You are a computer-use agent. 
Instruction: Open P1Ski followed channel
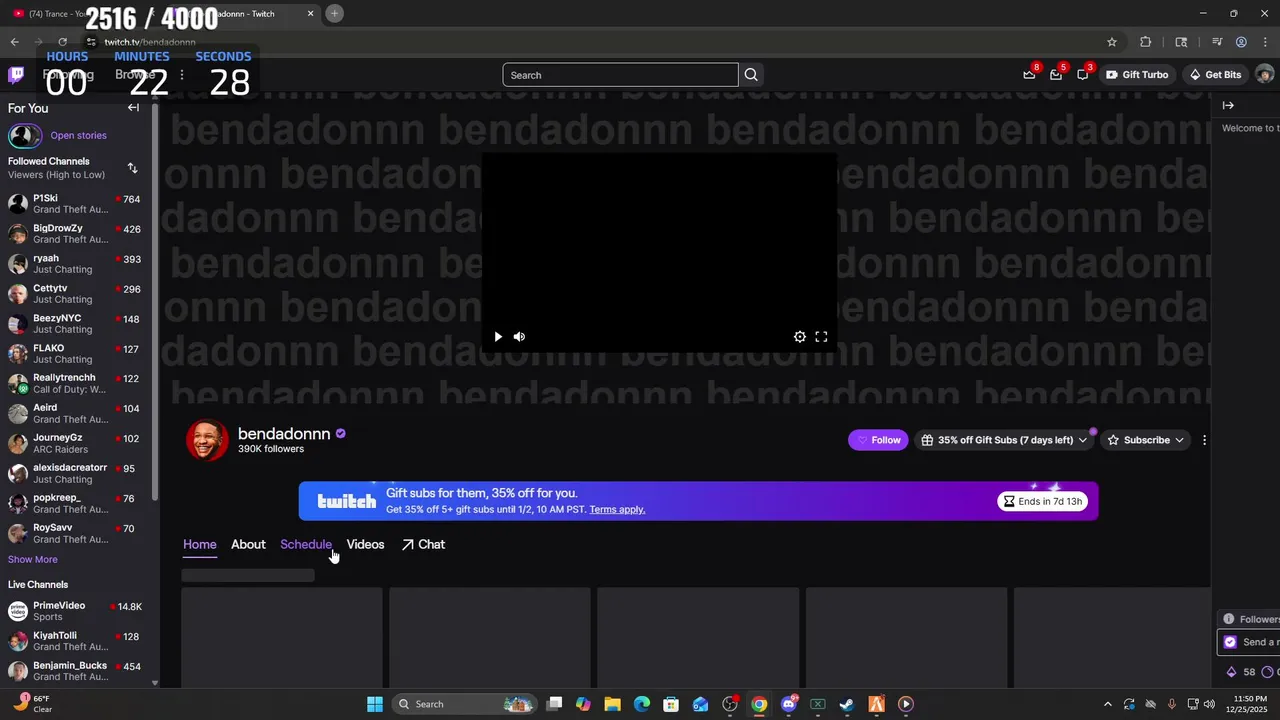coord(76,204)
